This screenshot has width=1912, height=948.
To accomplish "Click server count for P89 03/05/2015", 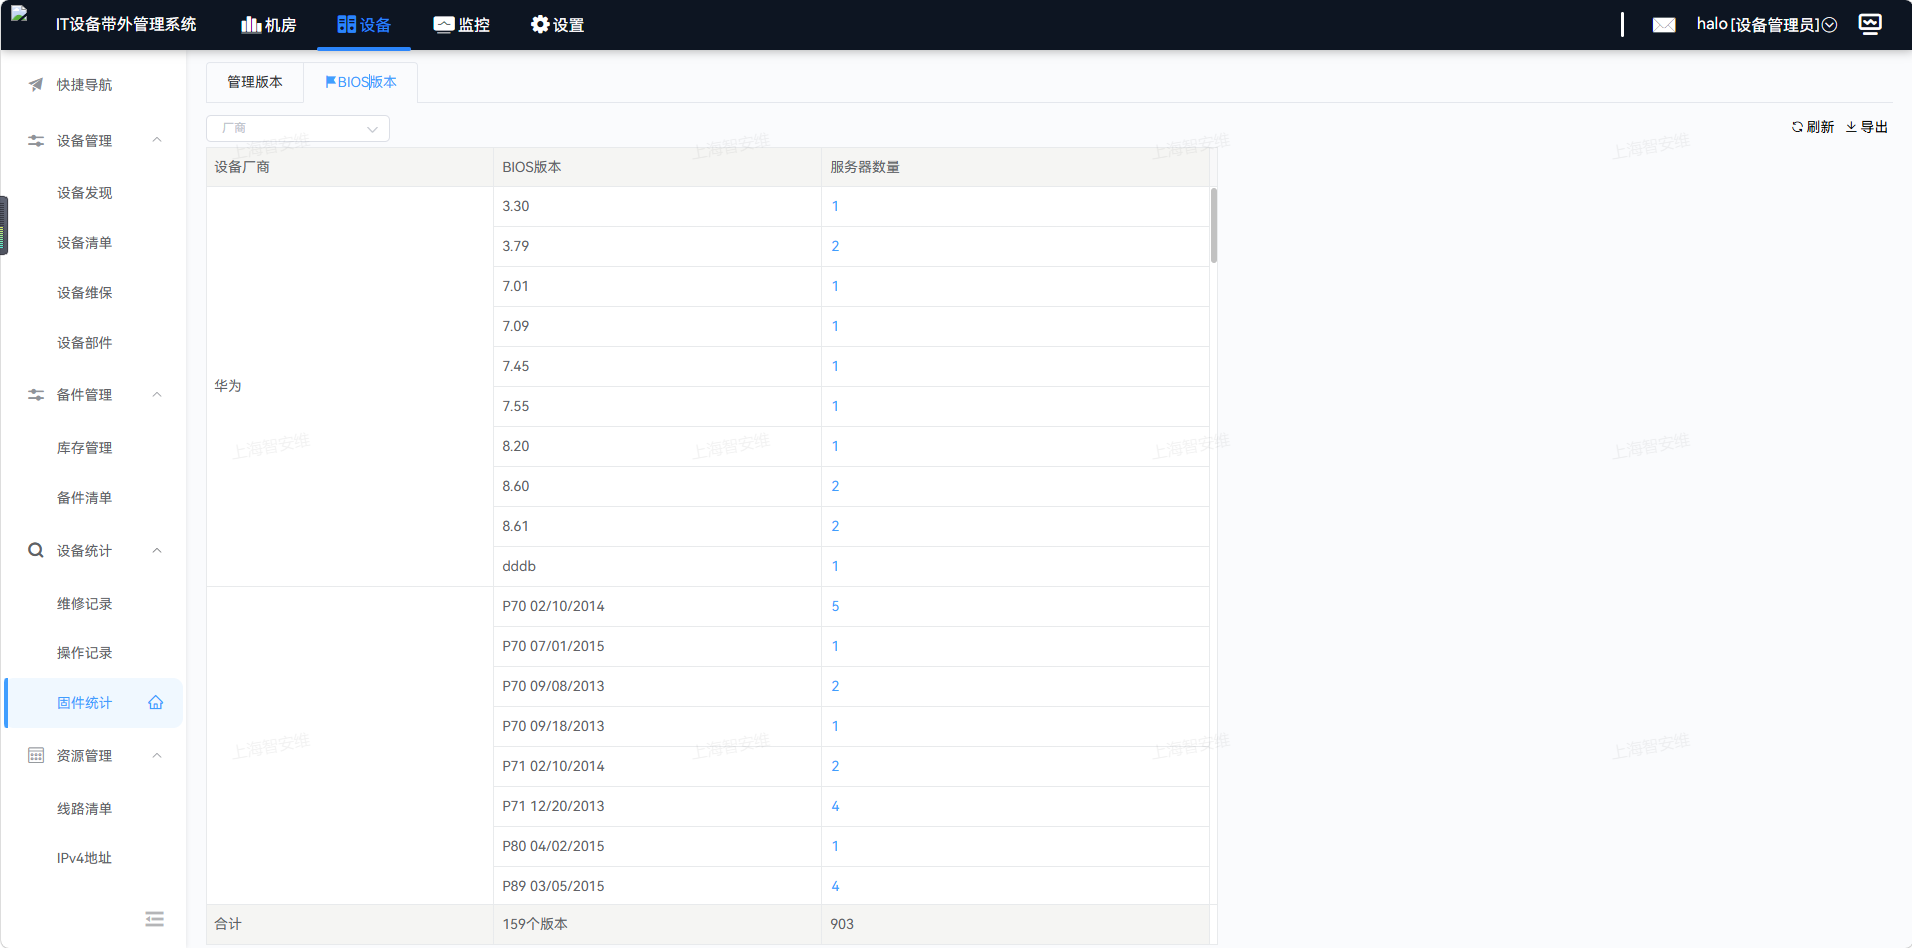I will pyautogui.click(x=835, y=886).
